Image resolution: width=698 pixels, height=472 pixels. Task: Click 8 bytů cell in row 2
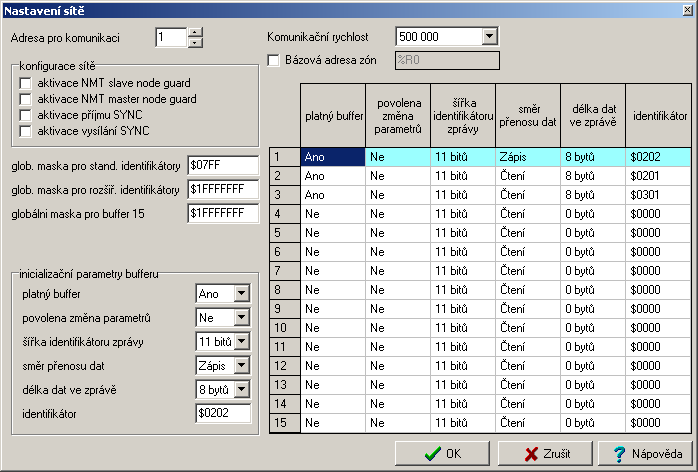[x=593, y=176]
